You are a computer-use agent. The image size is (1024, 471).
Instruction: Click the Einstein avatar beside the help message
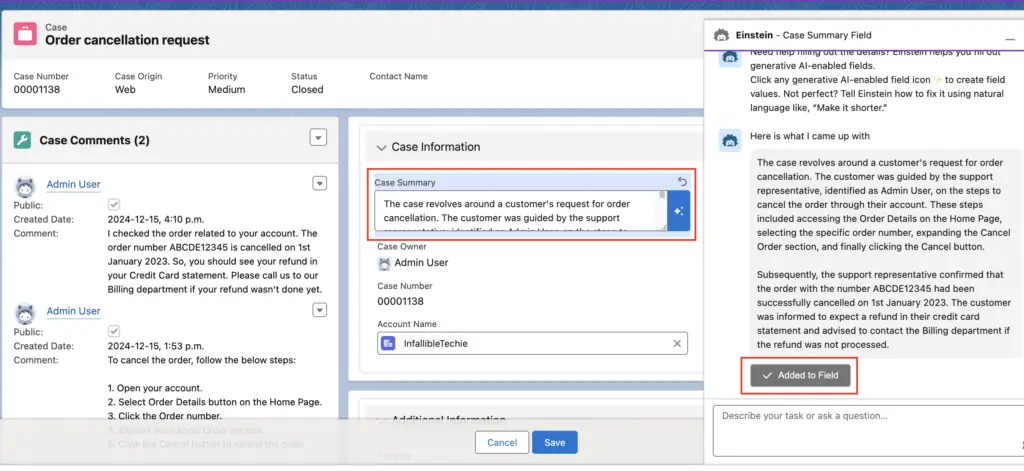(729, 57)
